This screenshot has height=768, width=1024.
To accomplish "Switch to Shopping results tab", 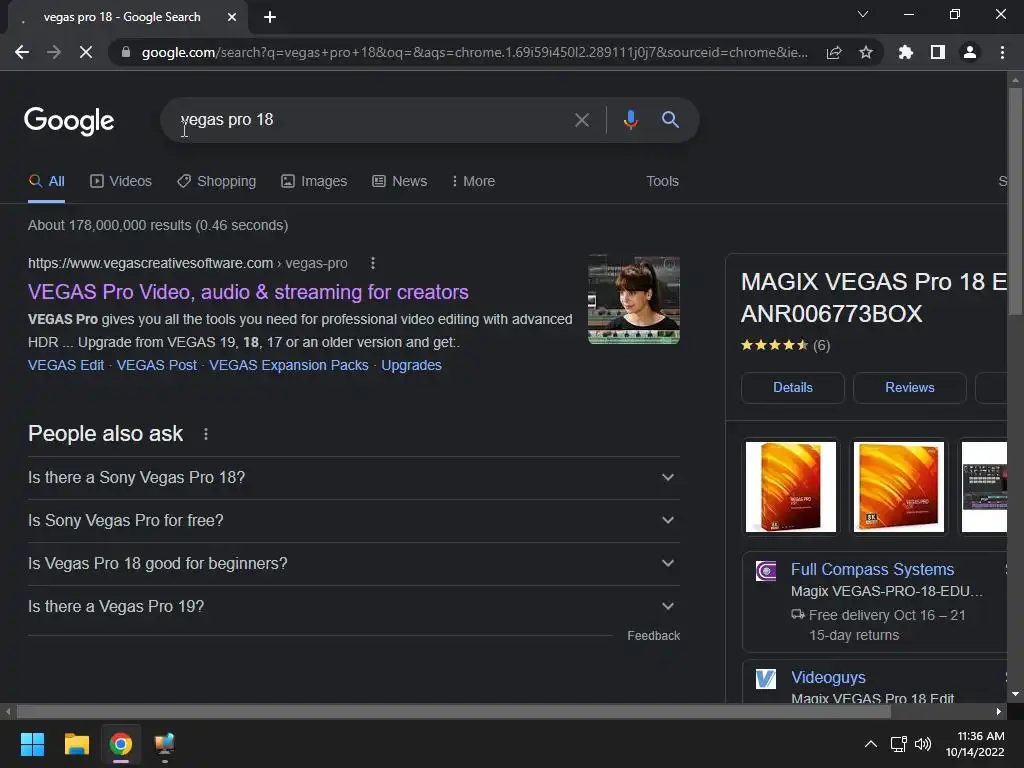I will [x=217, y=182].
